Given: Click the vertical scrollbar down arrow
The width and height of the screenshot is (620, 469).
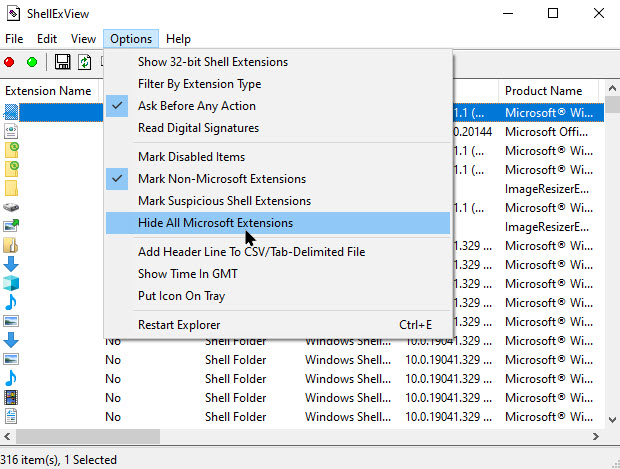Looking at the screenshot, I should click(x=612, y=420).
